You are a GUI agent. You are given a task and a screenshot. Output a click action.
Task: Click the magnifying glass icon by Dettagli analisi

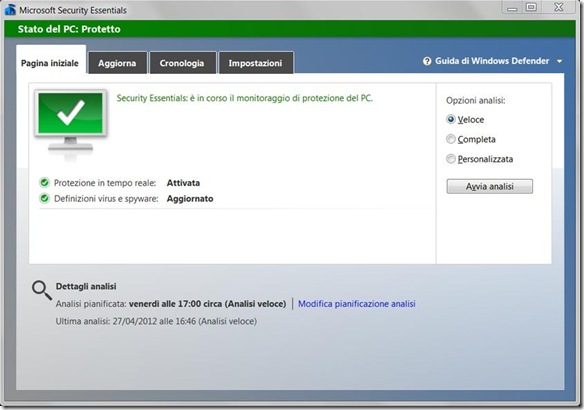(42, 290)
